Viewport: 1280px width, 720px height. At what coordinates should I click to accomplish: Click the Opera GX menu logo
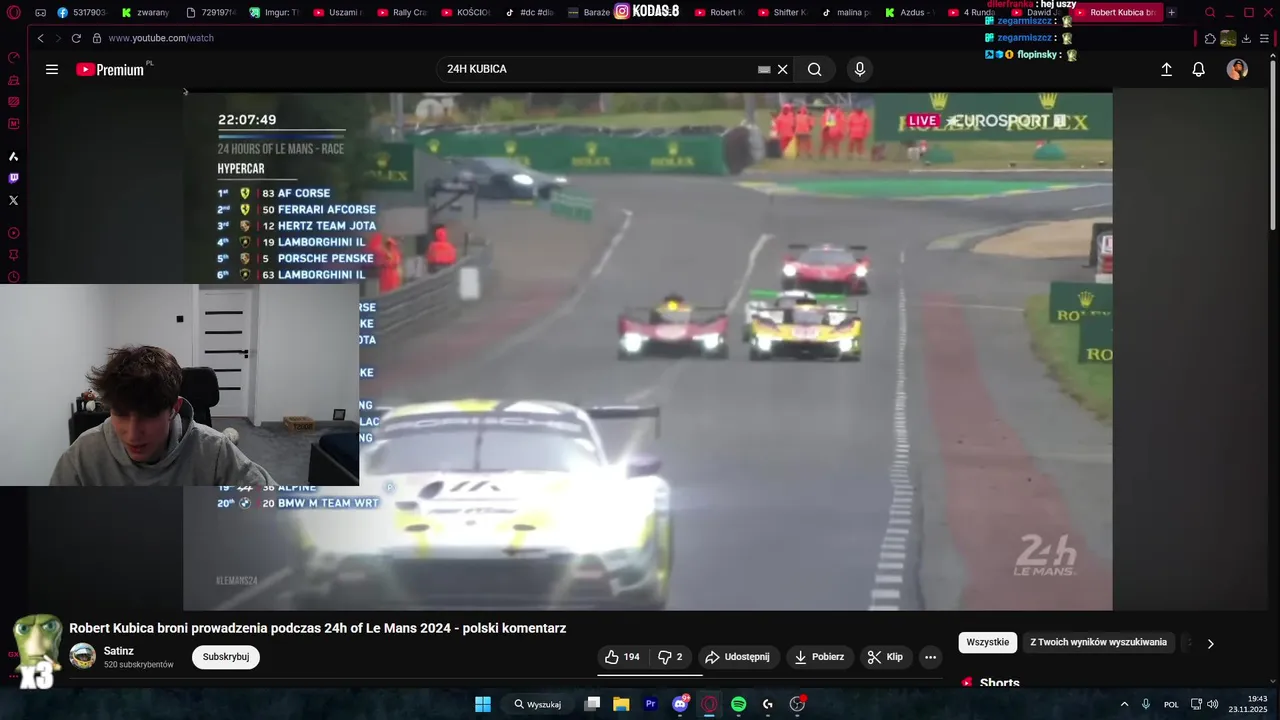(x=13, y=13)
